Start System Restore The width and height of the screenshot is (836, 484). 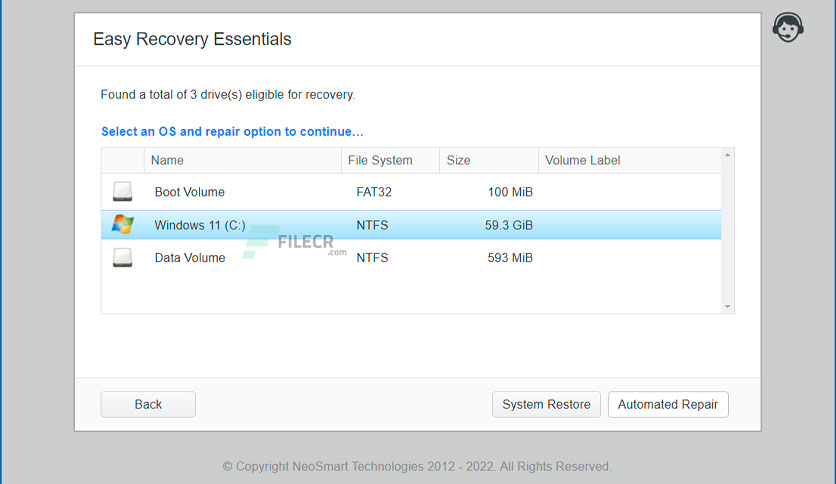546,405
